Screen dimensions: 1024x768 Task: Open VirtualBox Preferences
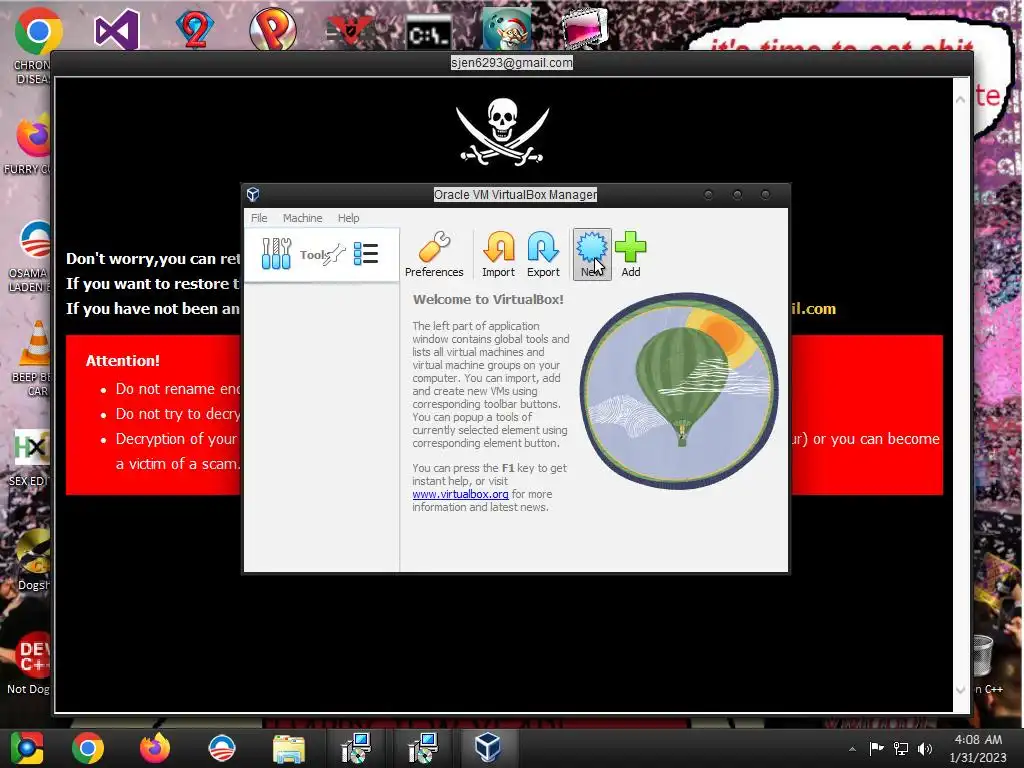tap(434, 254)
